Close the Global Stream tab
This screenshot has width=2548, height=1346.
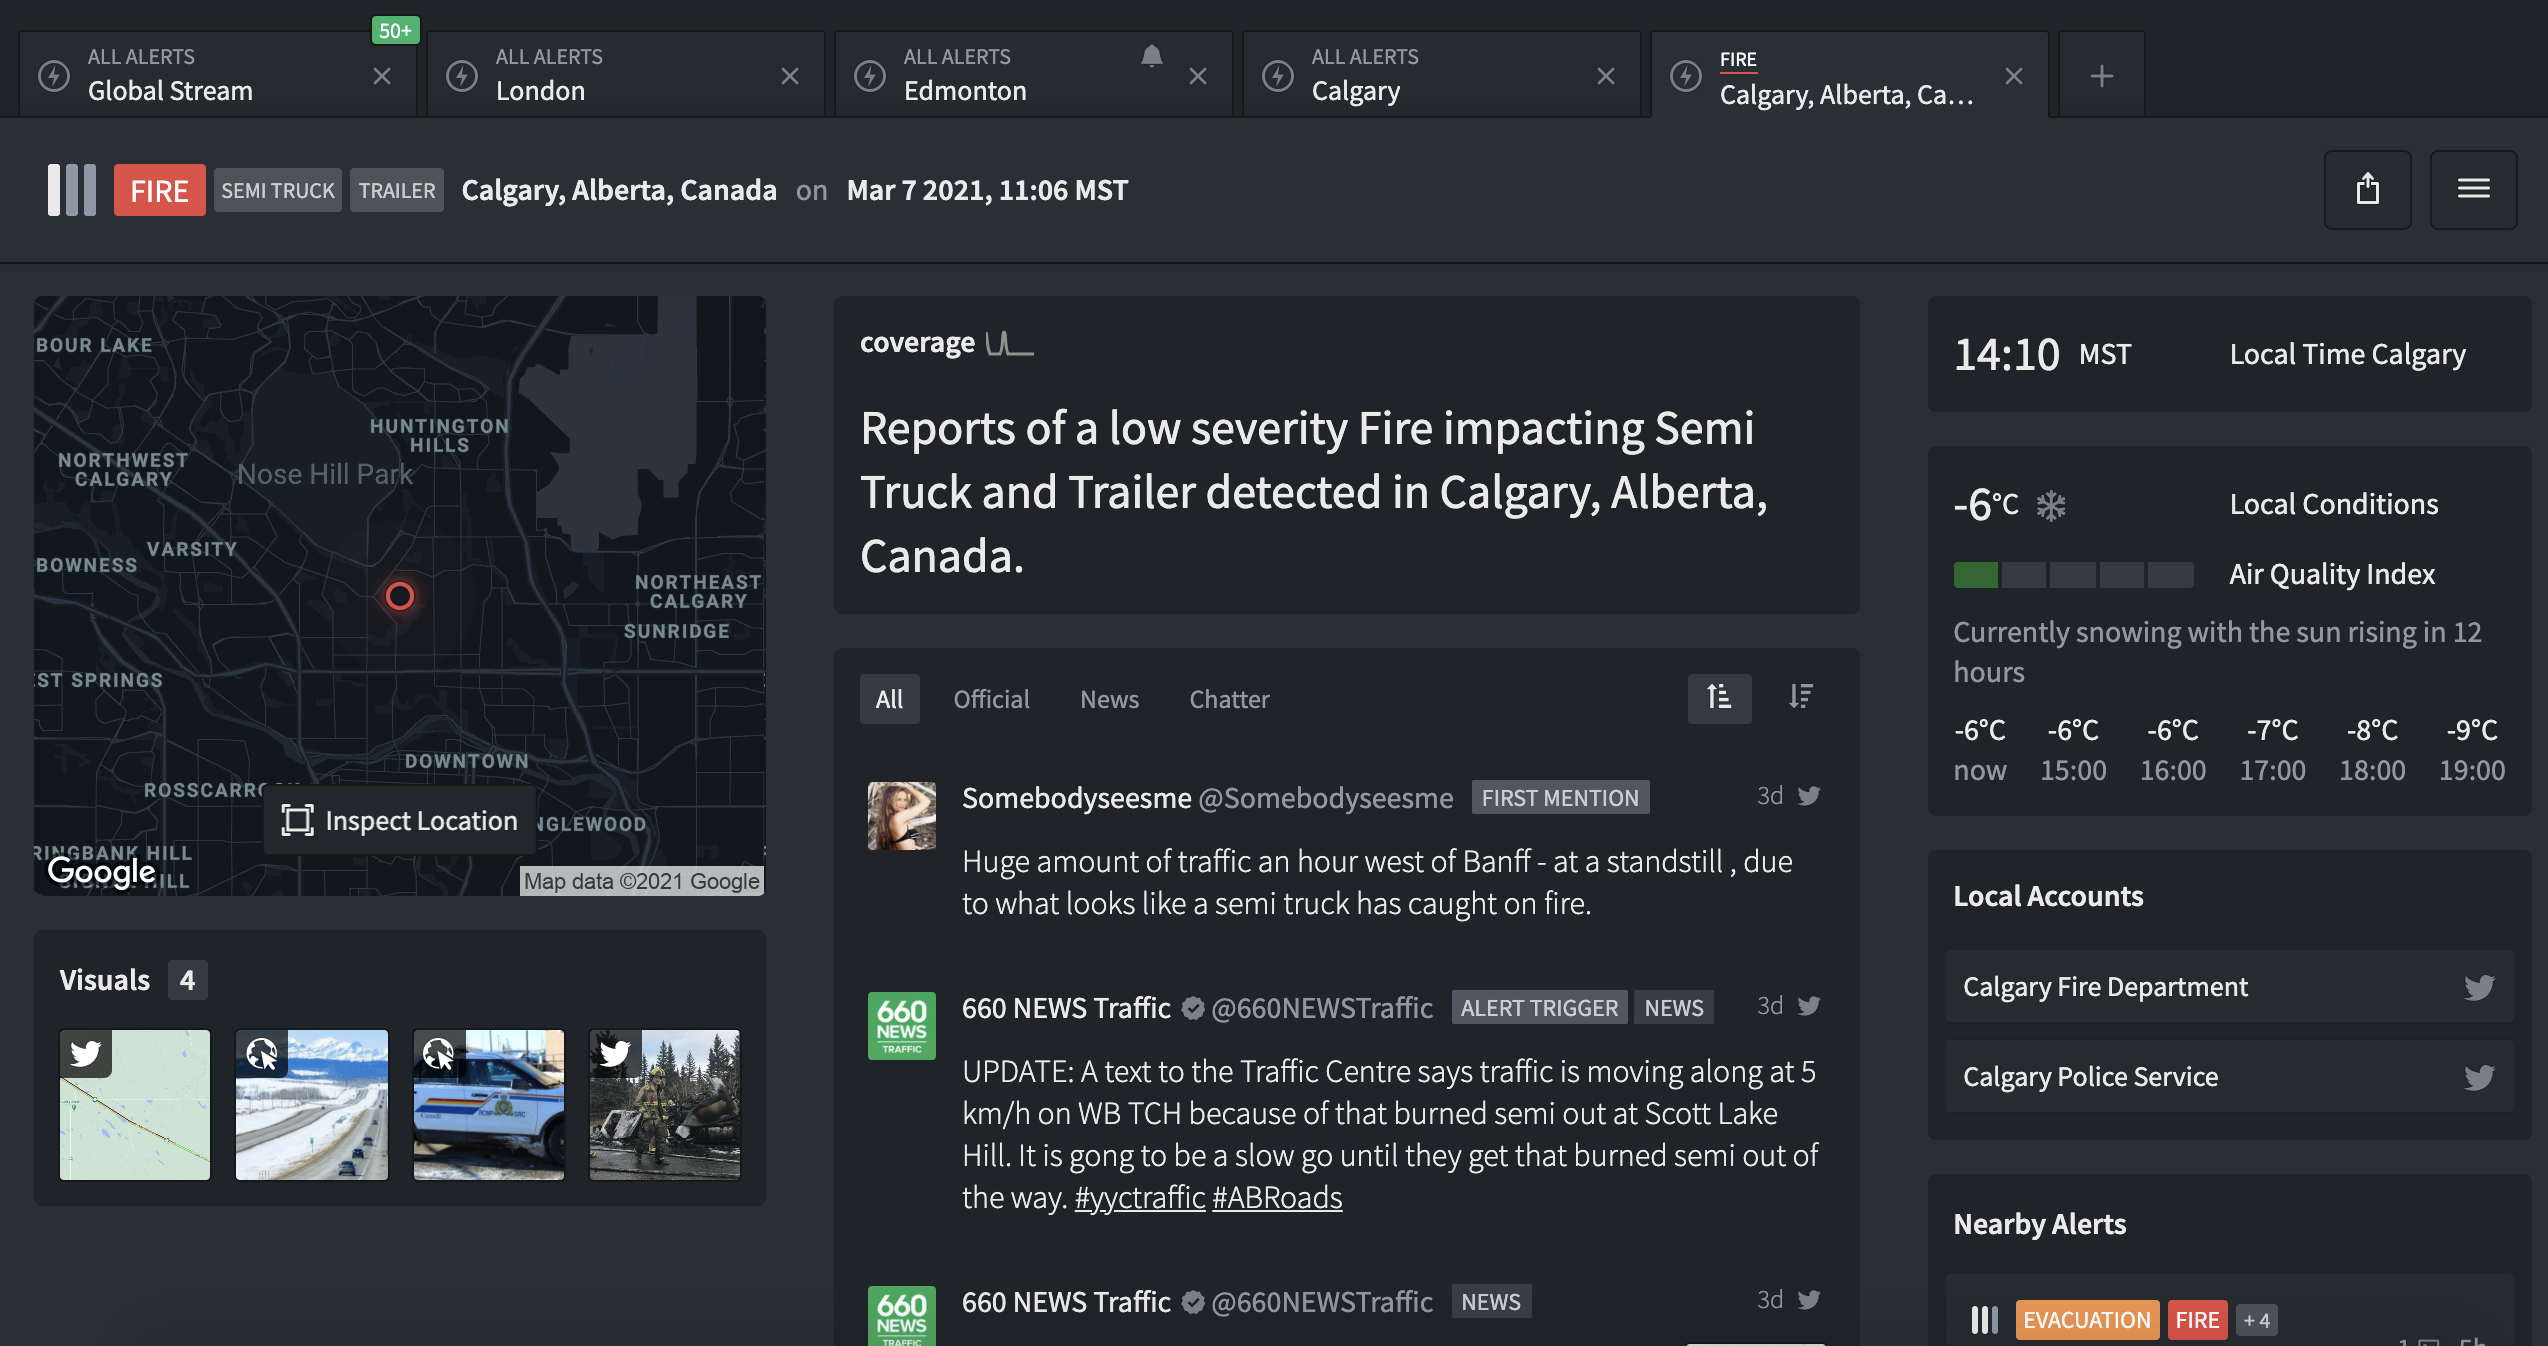[x=382, y=76]
